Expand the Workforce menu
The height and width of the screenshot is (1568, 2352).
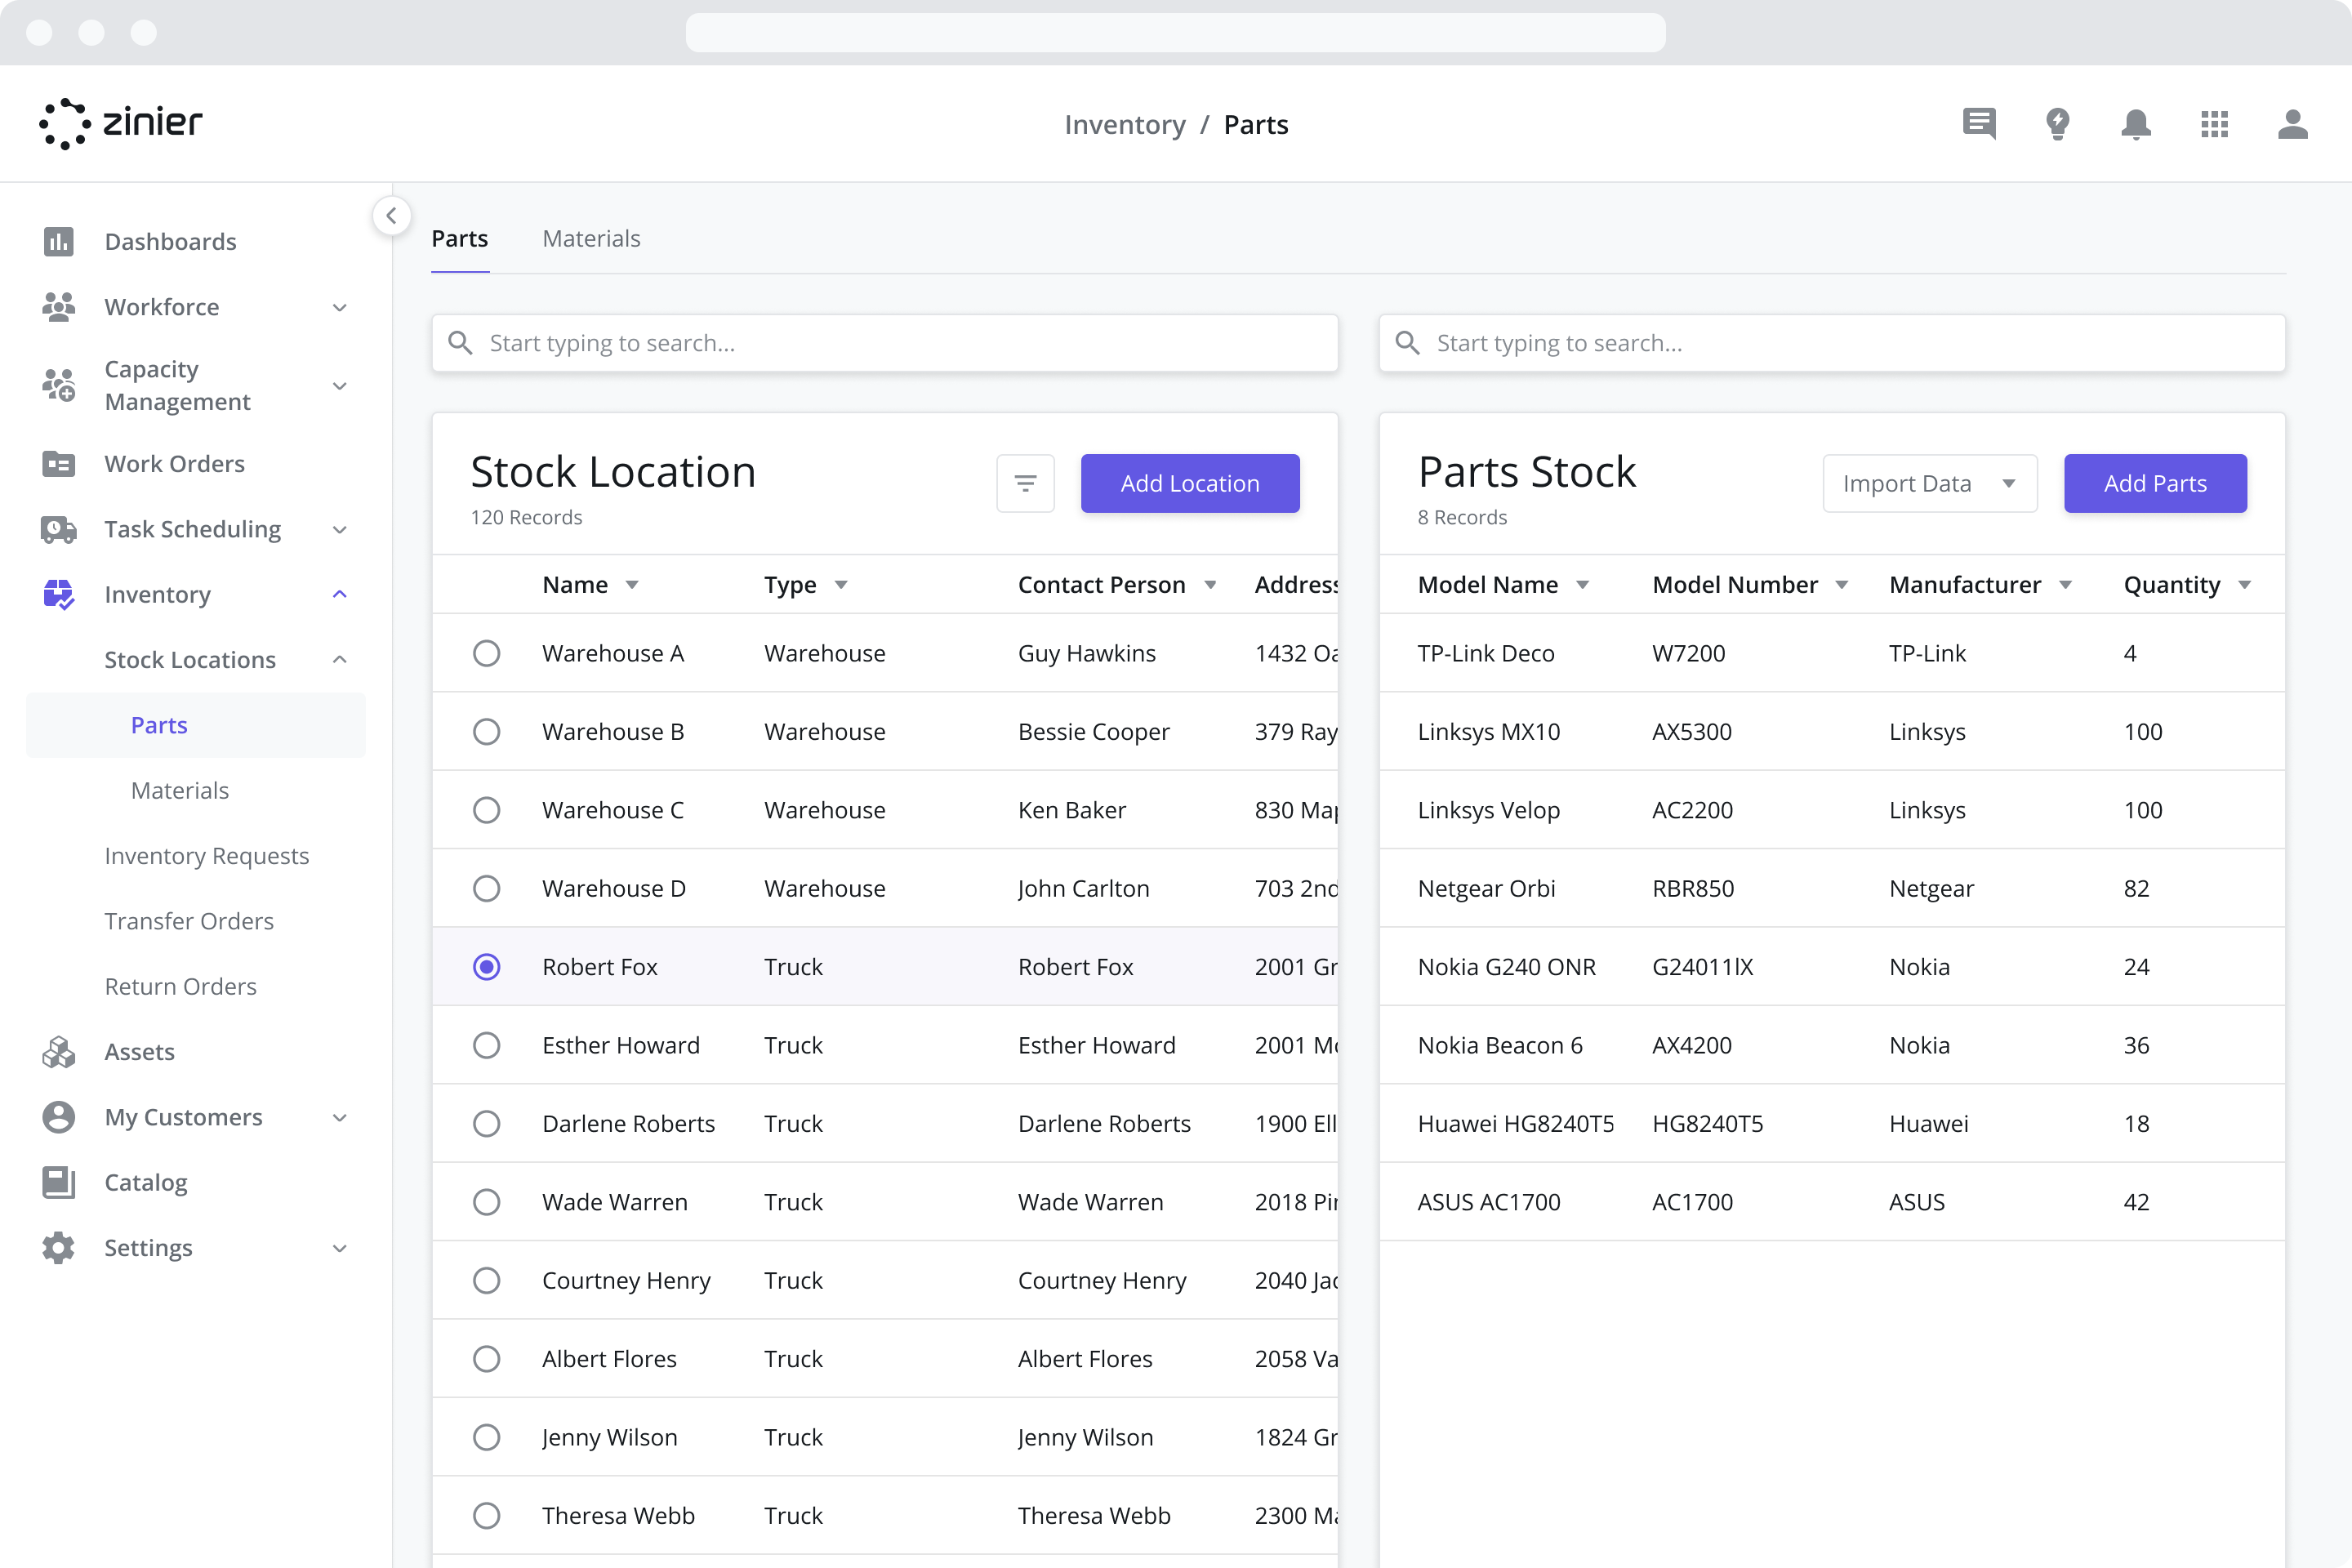339,307
